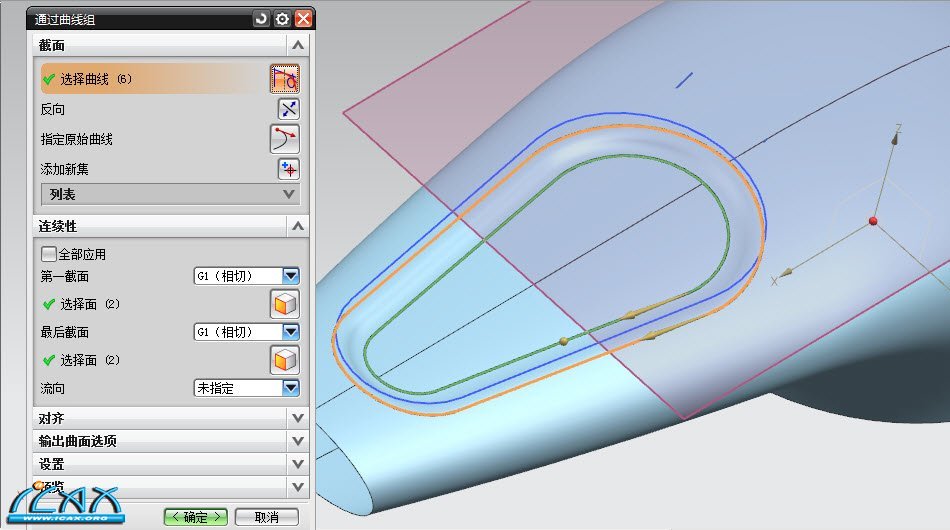Click the select face cube icon under 第一截面
Image resolution: width=950 pixels, height=530 pixels.
click(x=285, y=304)
